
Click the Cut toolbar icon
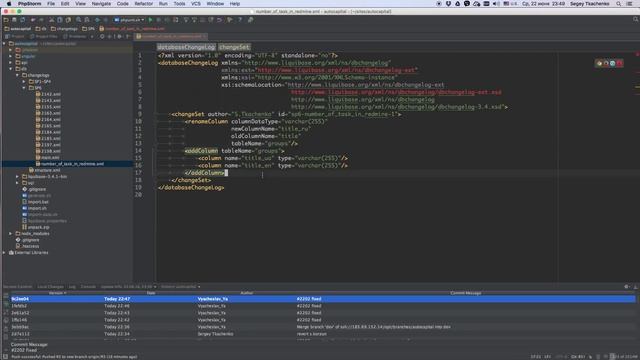[x=51, y=20]
